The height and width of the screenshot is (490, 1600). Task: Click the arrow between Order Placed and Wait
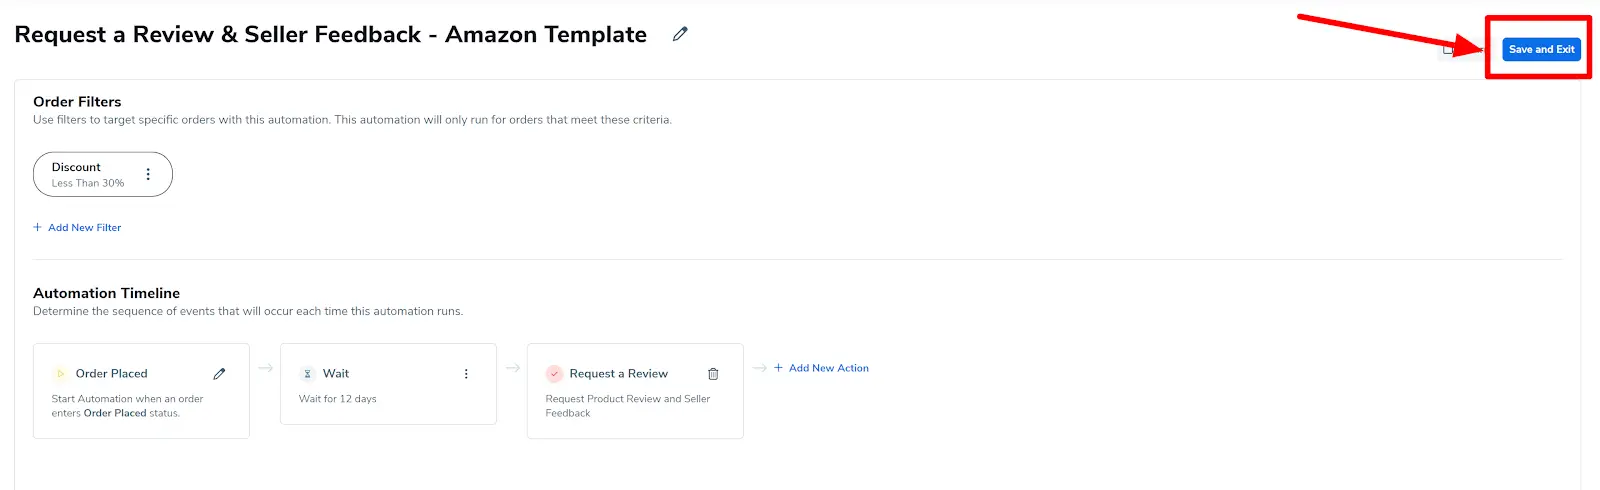pos(265,368)
